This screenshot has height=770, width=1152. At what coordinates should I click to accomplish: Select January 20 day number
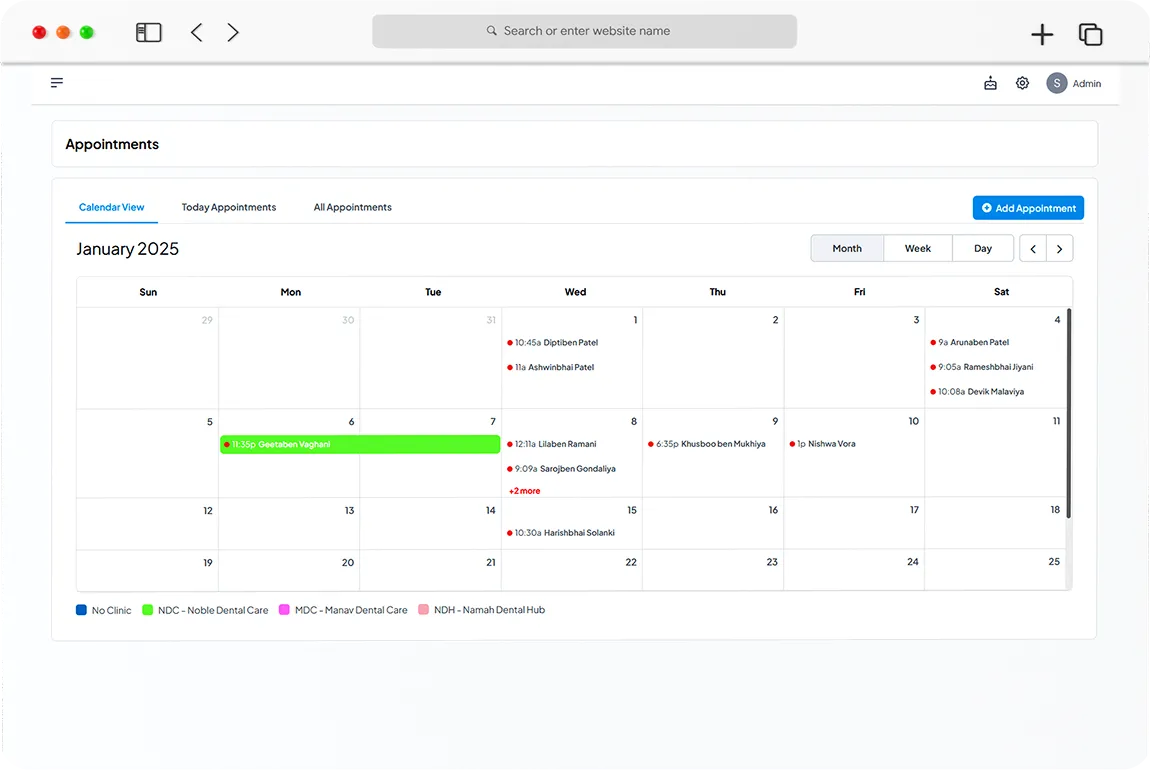348,562
